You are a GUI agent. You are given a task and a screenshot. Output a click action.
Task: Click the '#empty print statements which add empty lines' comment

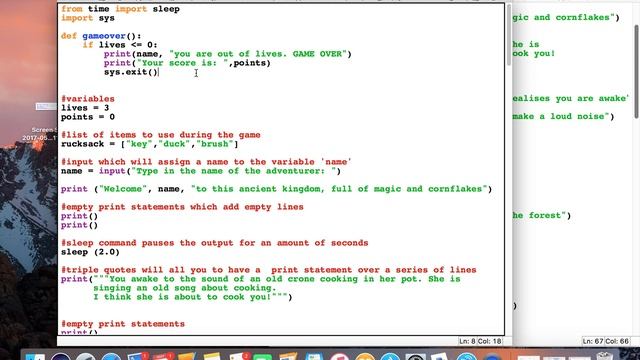182,207
